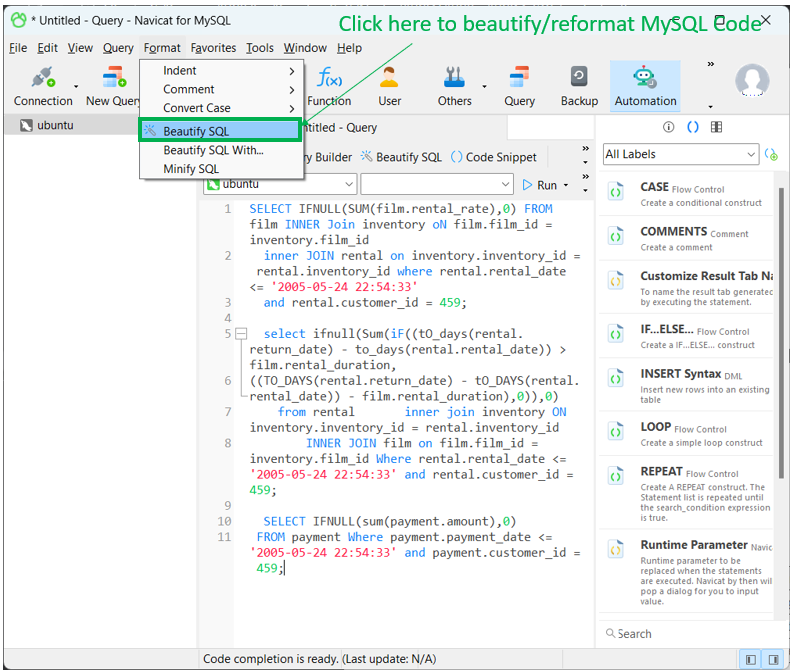The height and width of the screenshot is (672, 790).
Task: Toggle the right panel via status bar icon
Action: point(773,659)
